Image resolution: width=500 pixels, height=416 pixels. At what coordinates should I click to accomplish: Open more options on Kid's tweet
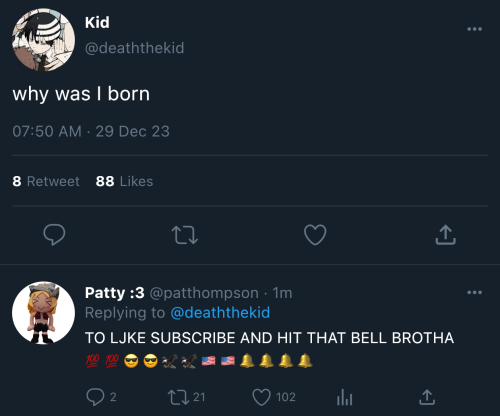(474, 29)
